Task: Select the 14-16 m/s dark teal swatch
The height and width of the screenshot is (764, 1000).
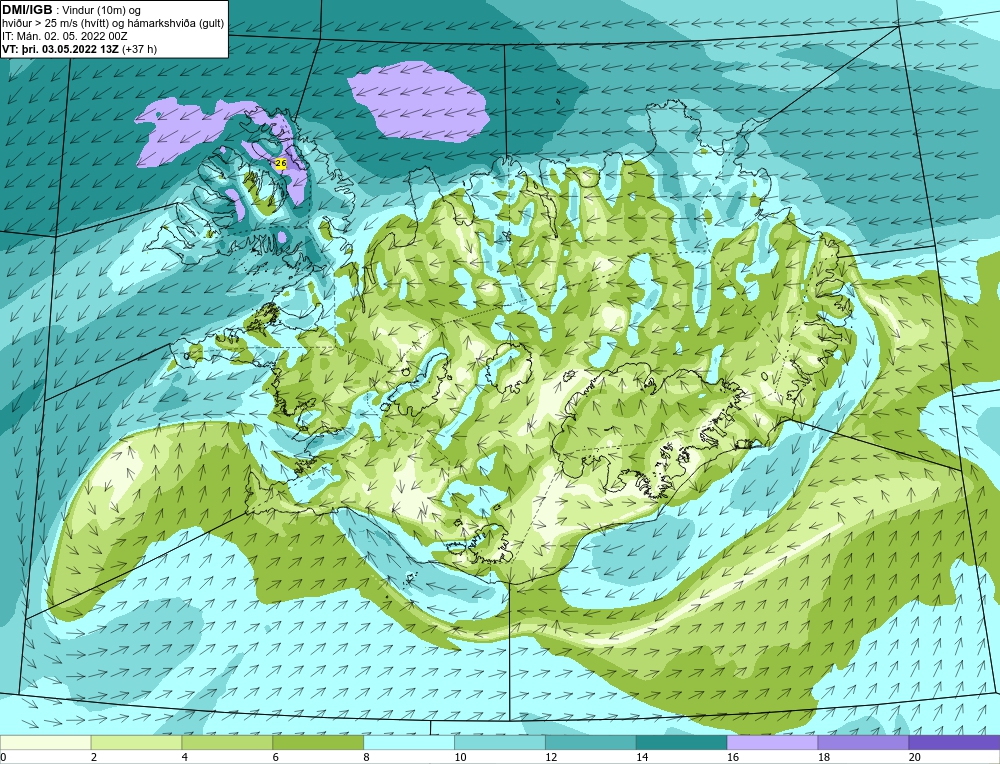Action: tap(681, 742)
